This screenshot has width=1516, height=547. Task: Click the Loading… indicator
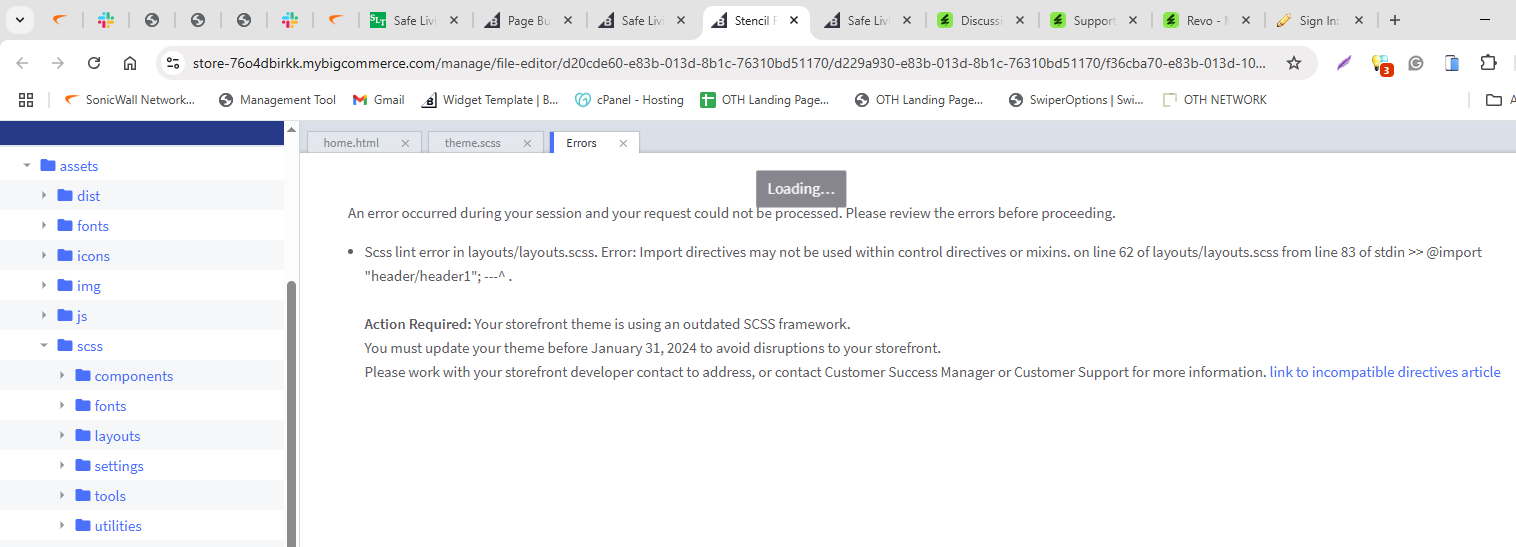coord(801,189)
